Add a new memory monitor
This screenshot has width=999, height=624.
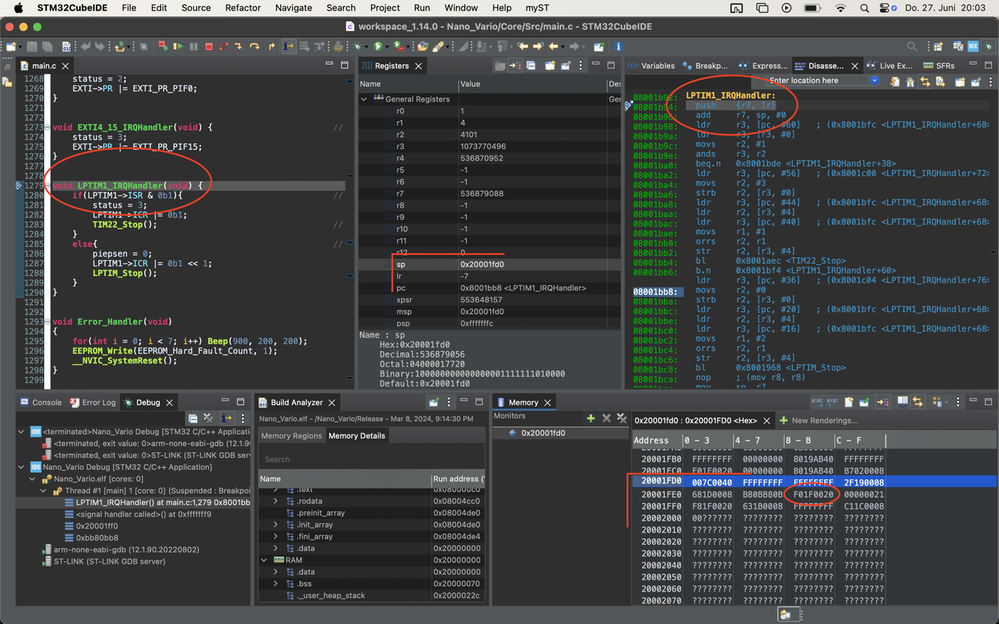click(590, 417)
